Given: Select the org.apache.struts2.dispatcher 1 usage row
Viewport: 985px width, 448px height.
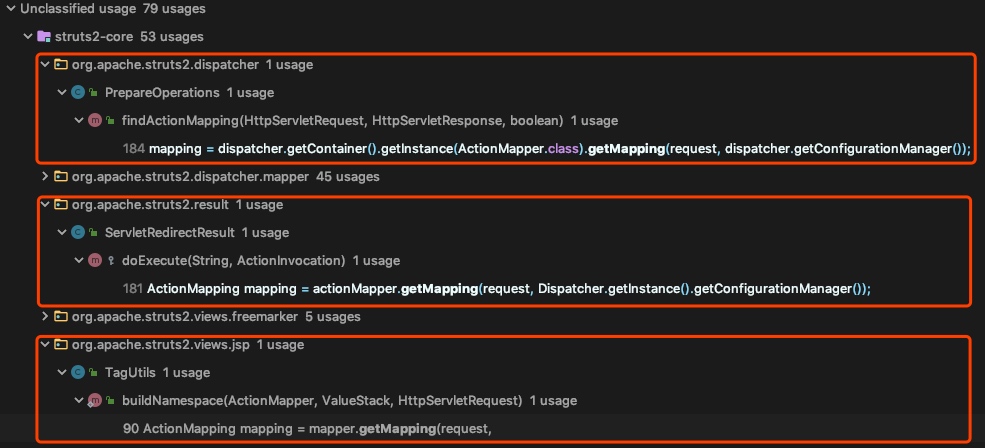Looking at the screenshot, I should (x=492, y=64).
